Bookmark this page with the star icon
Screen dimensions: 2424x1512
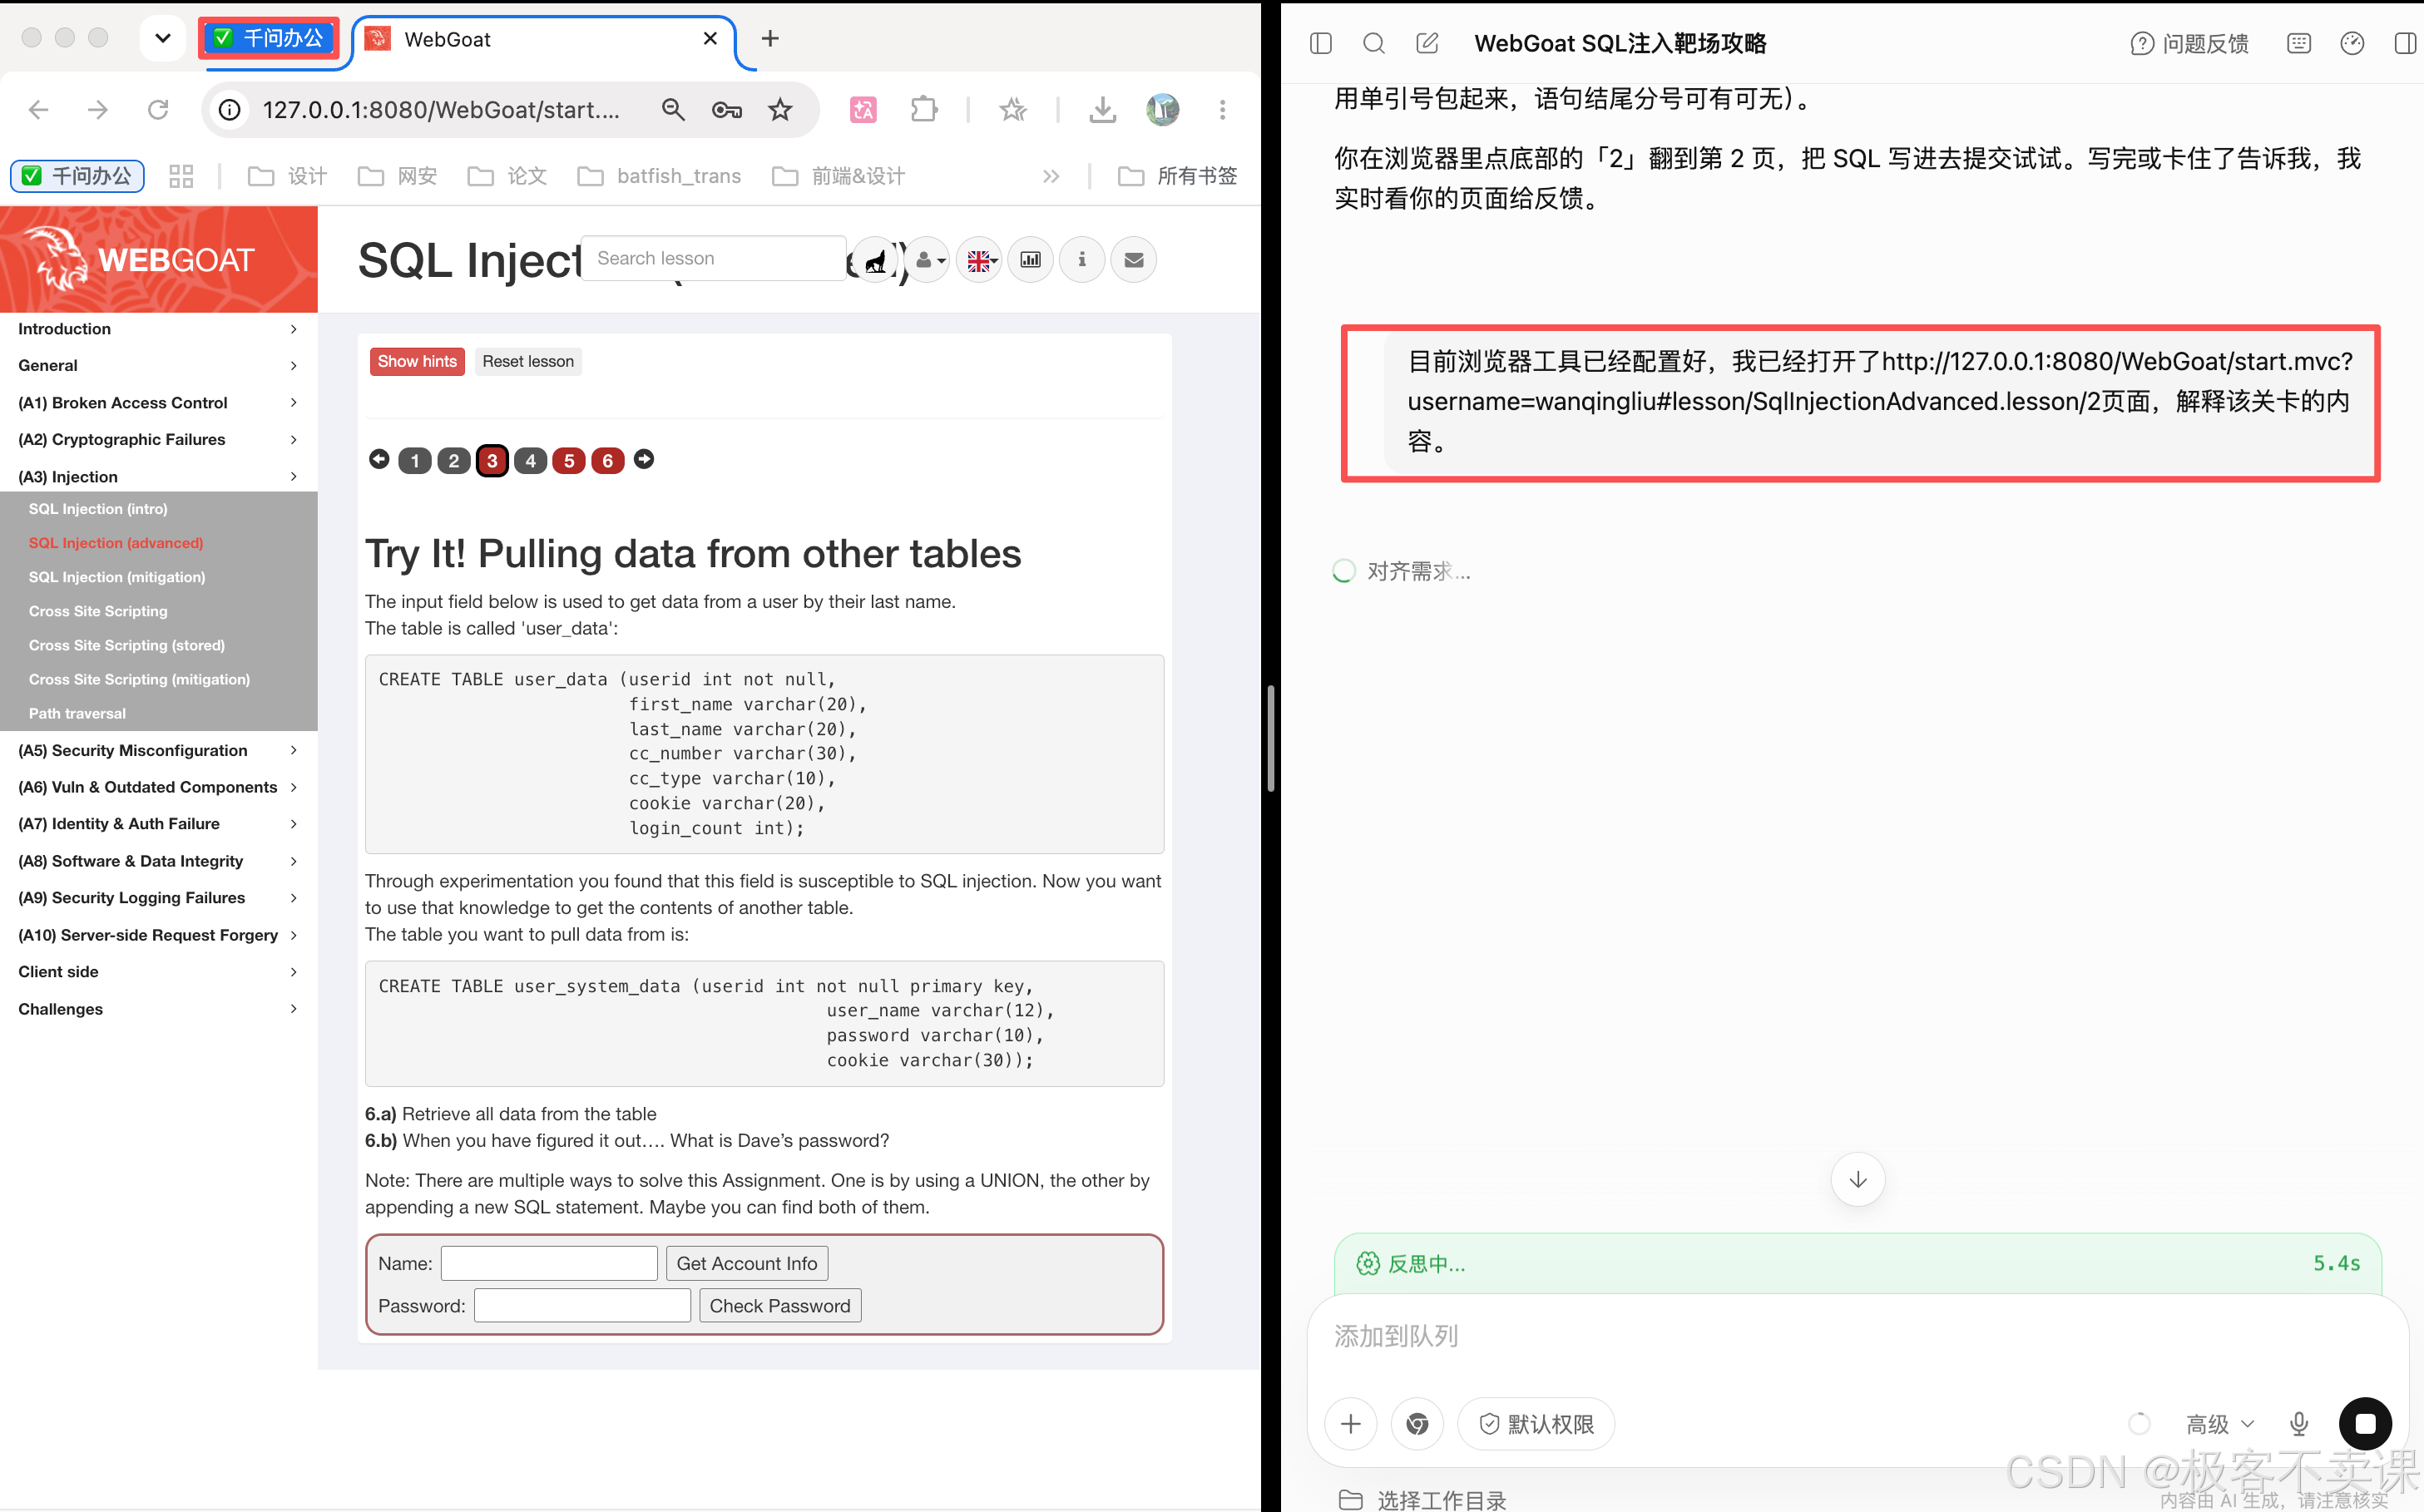[x=780, y=110]
